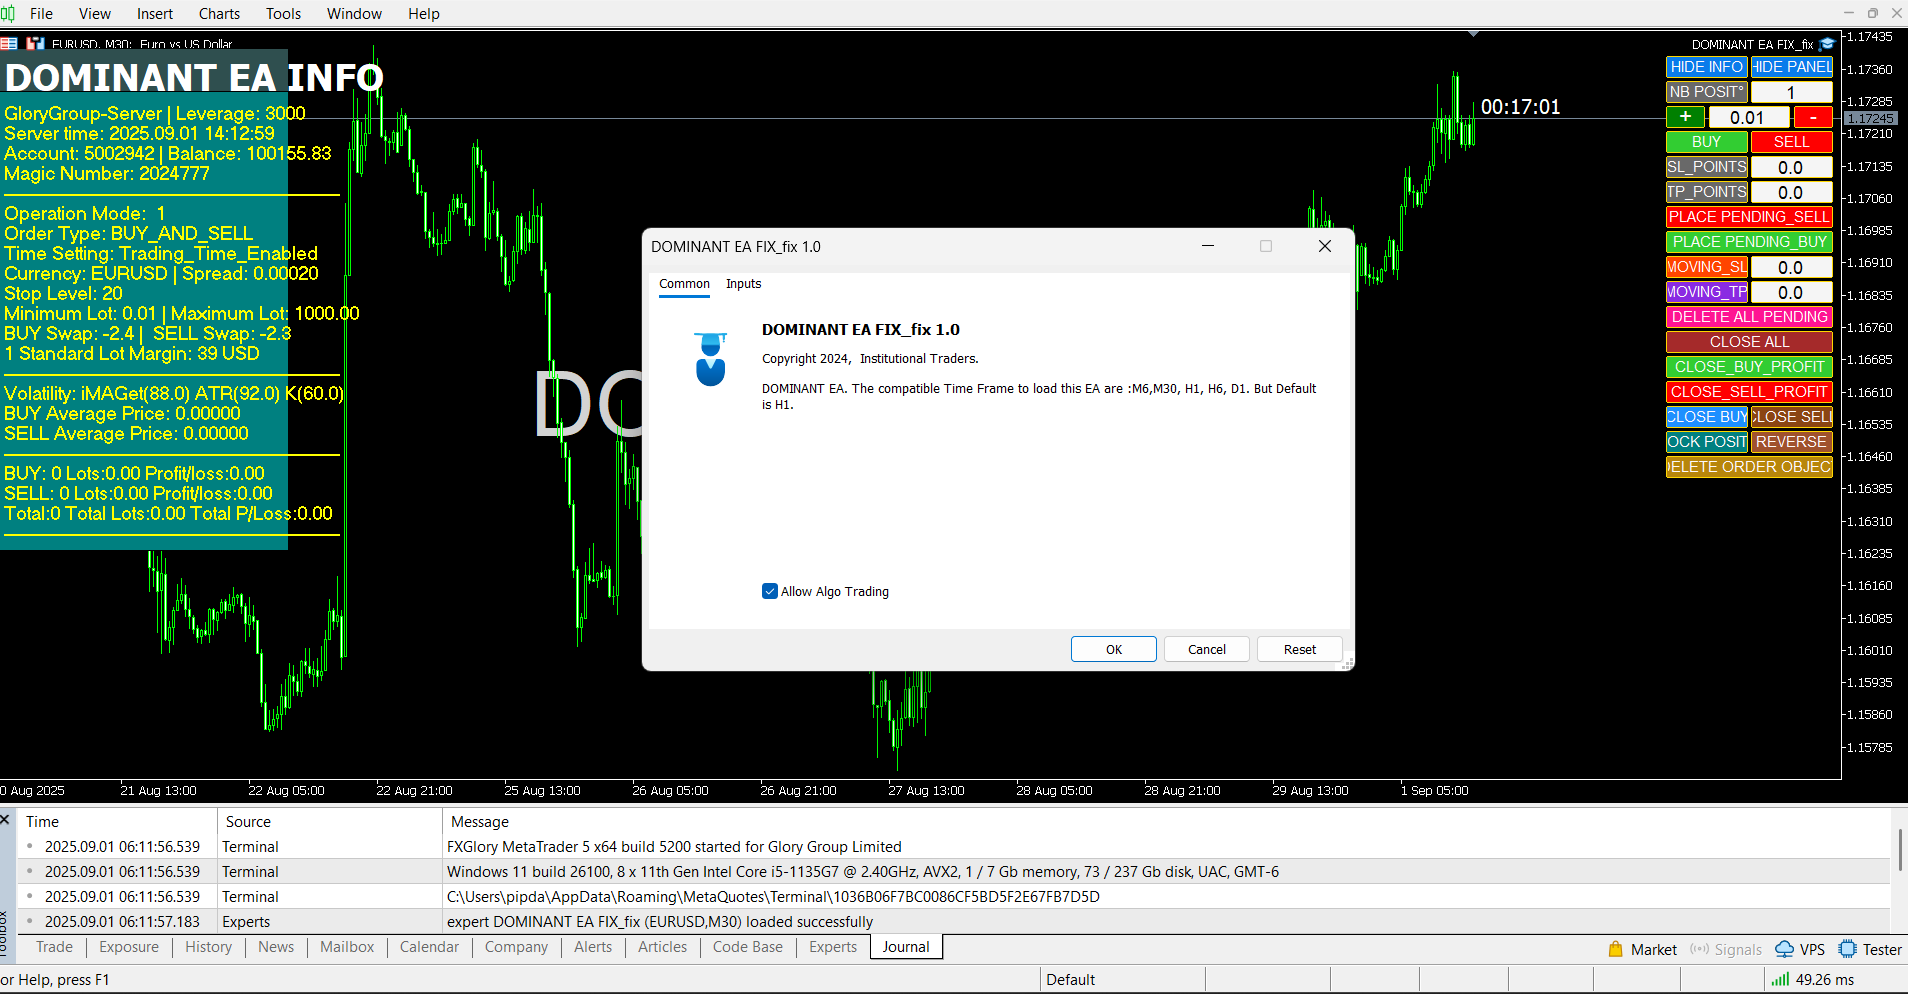Click DELETE ORDER OBJECT button
Viewport: 1908px width, 994px height.
click(x=1749, y=467)
